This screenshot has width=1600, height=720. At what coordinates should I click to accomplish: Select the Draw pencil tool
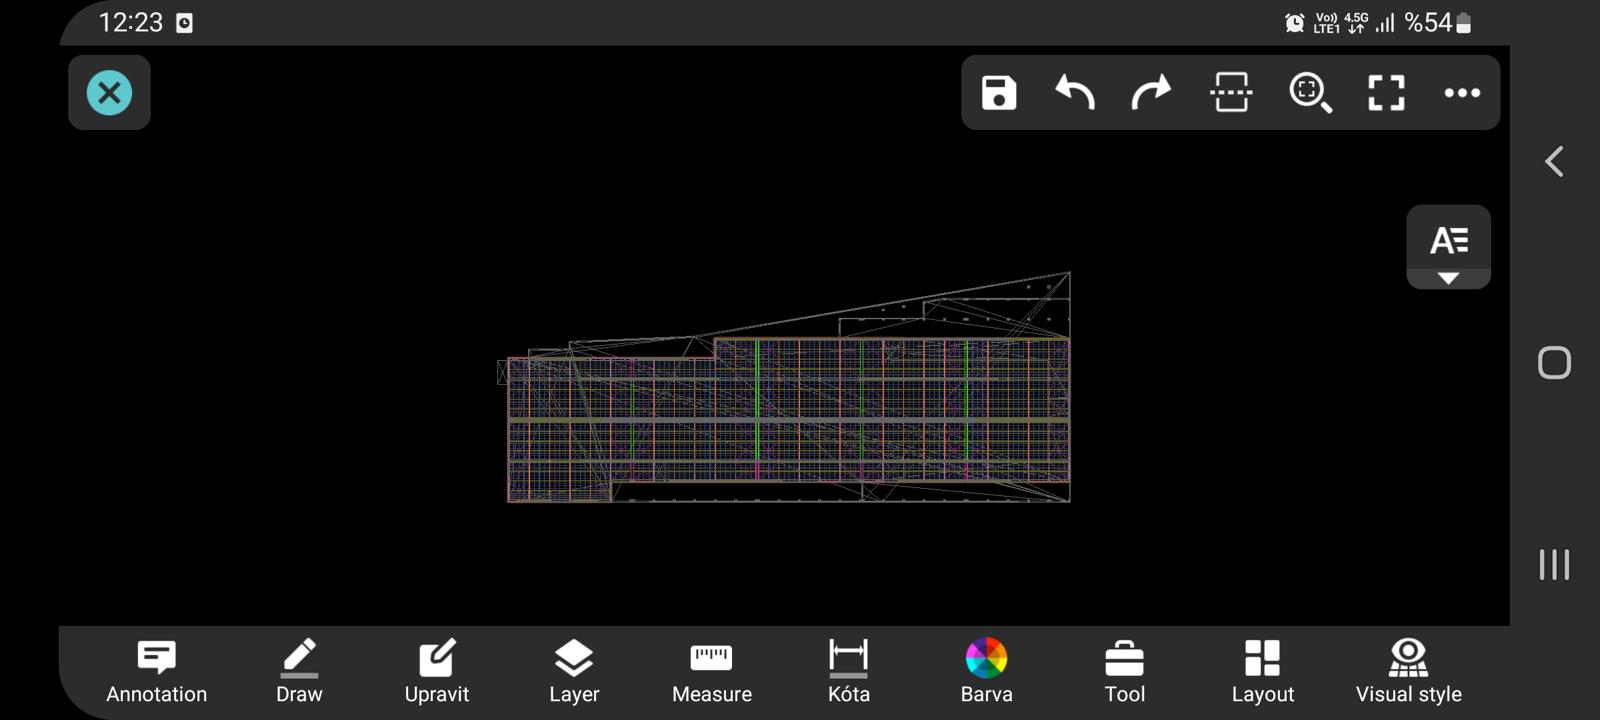click(299, 672)
